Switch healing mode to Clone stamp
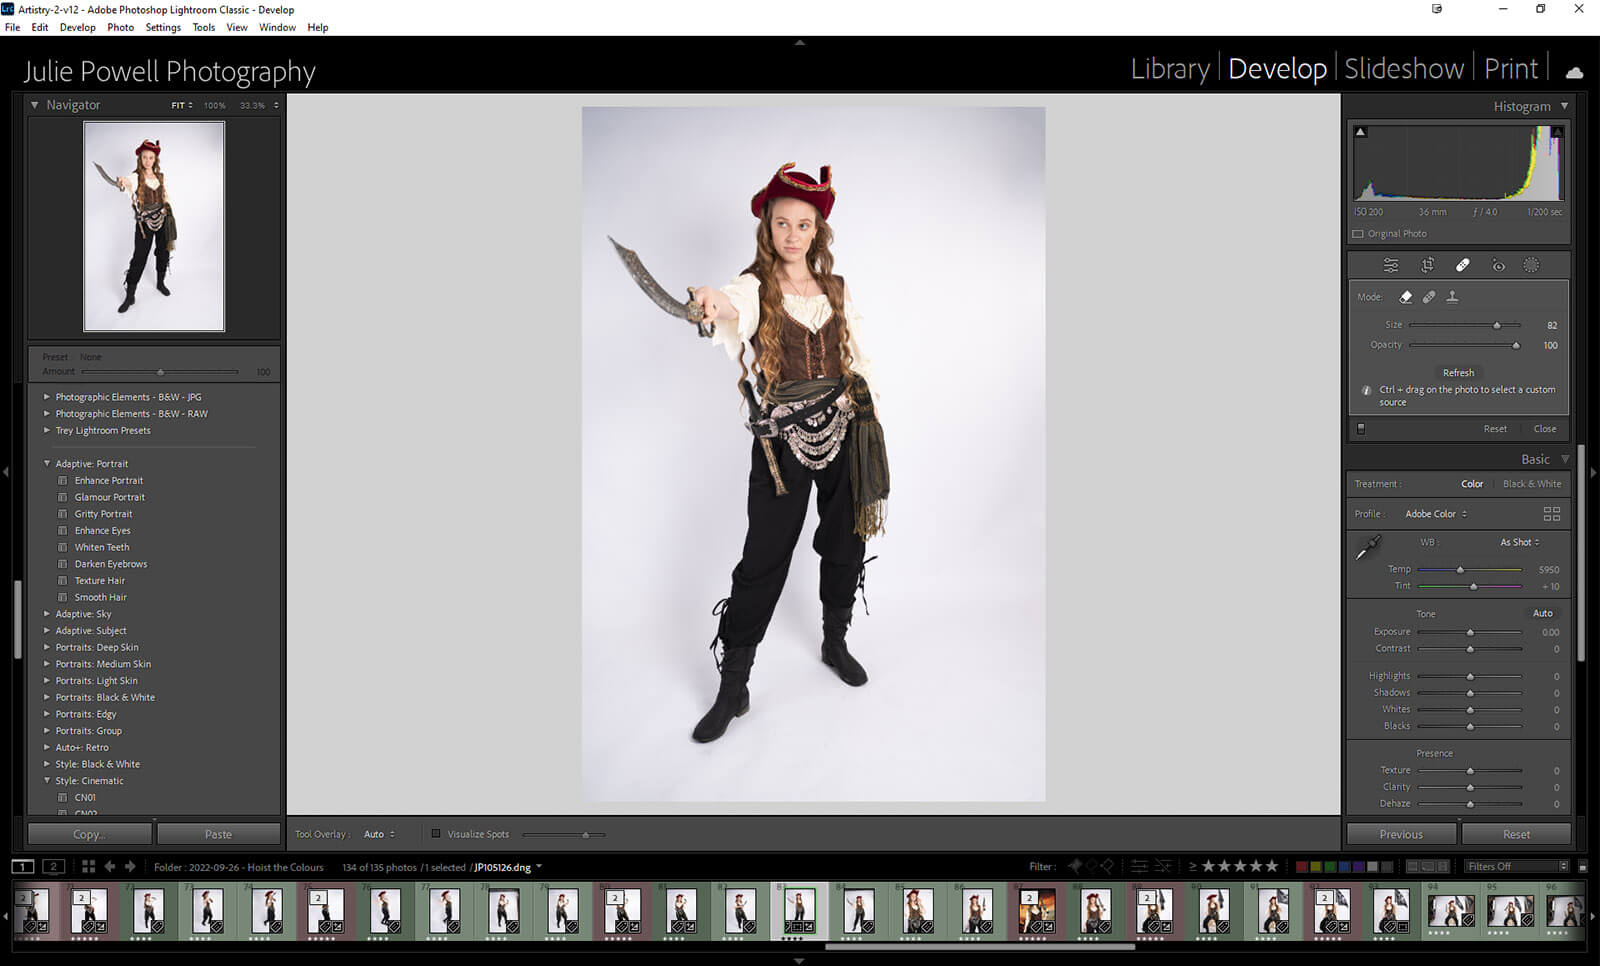The image size is (1600, 966). click(1452, 297)
